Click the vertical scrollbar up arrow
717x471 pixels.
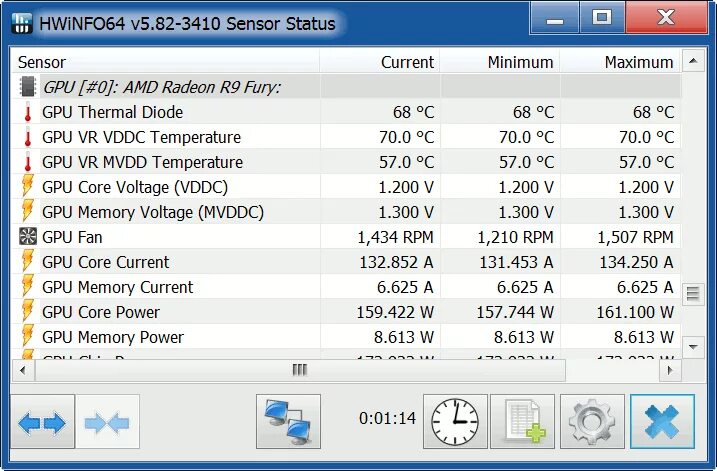tap(693, 61)
